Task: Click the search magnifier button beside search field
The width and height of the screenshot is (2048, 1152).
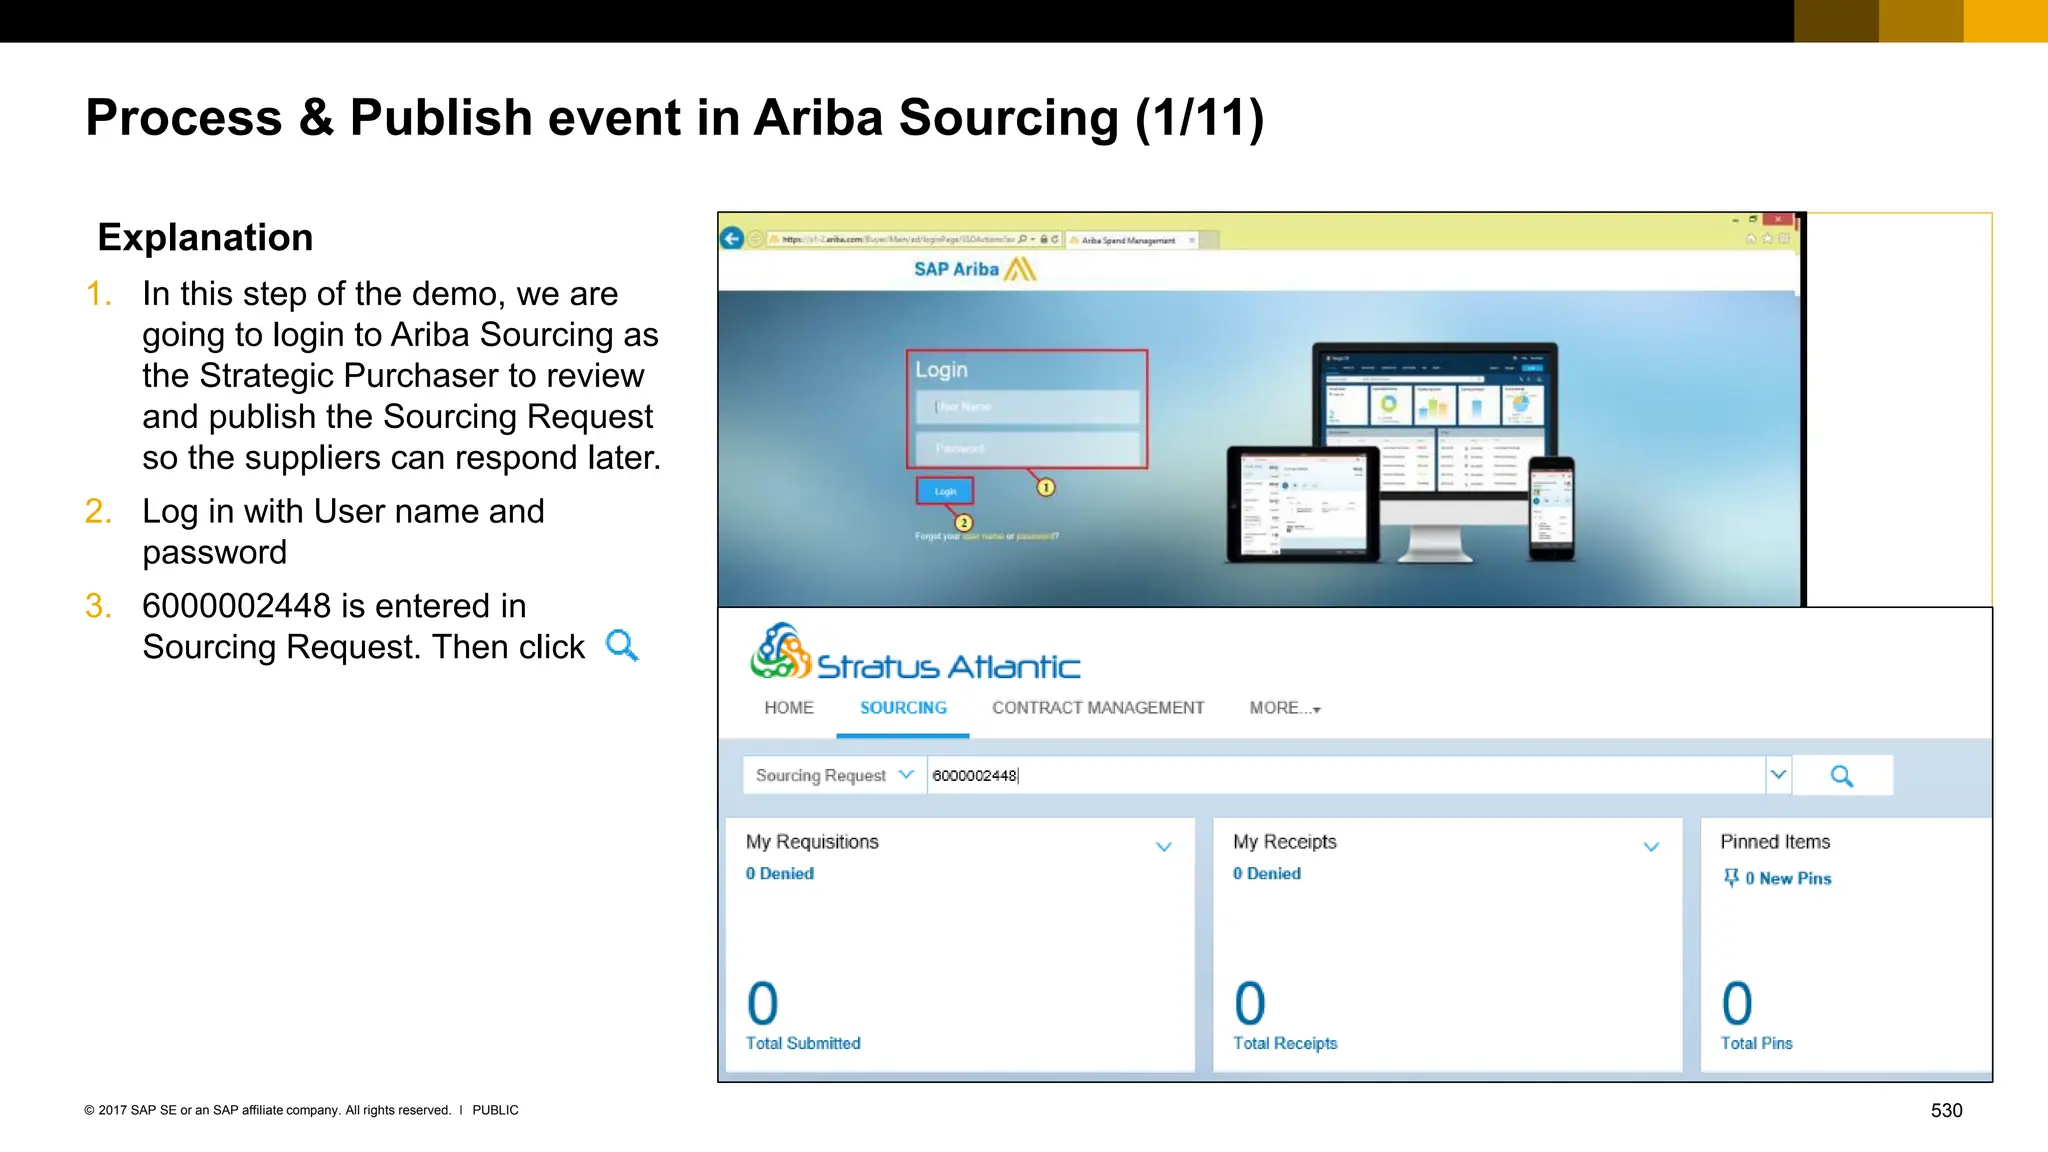Action: [x=1842, y=776]
